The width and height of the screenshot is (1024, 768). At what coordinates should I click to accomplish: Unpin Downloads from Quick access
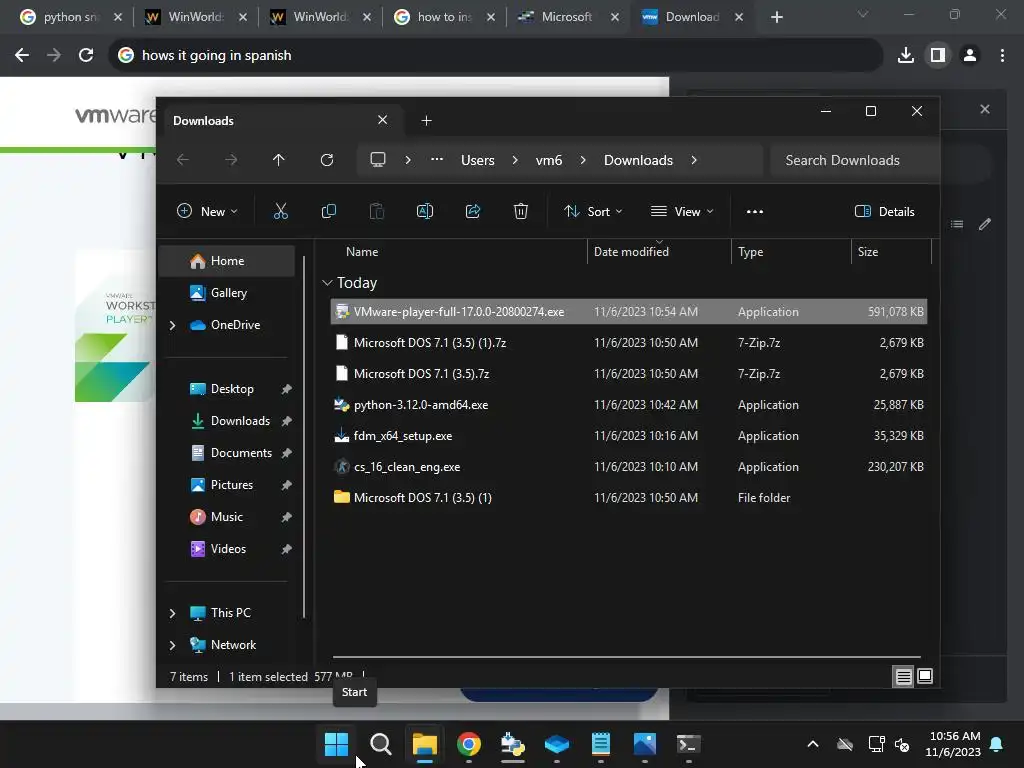286,421
